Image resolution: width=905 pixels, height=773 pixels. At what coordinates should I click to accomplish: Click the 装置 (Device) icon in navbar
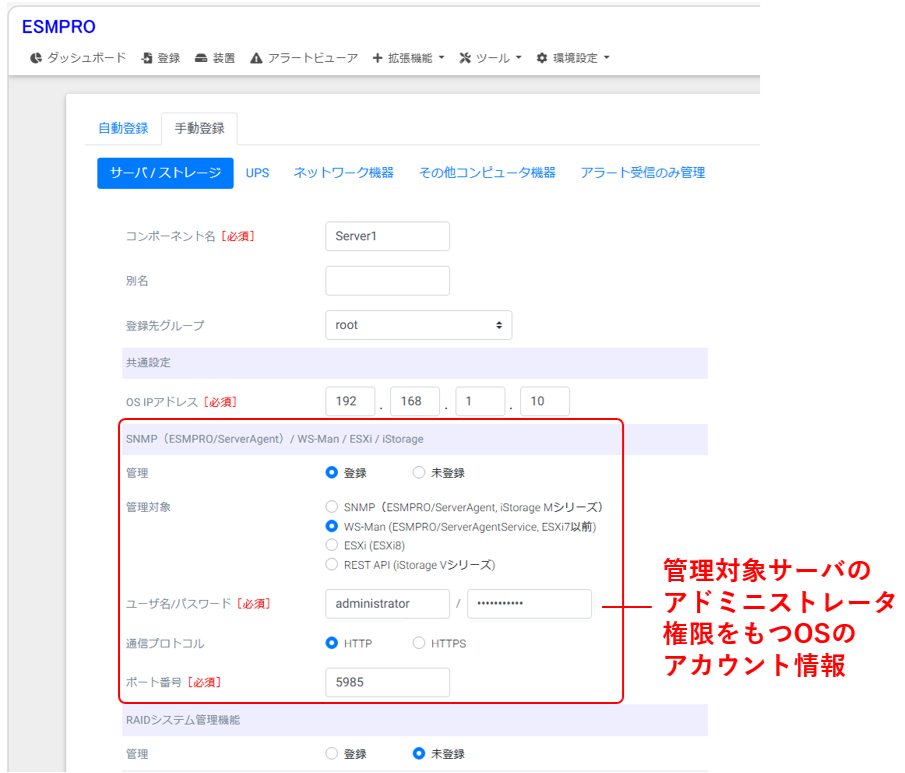pos(201,58)
